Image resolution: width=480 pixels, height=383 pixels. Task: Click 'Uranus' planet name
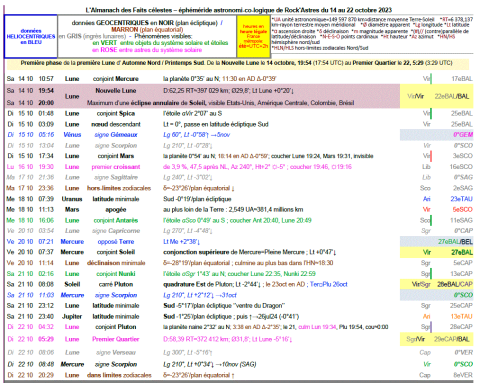point(72,199)
